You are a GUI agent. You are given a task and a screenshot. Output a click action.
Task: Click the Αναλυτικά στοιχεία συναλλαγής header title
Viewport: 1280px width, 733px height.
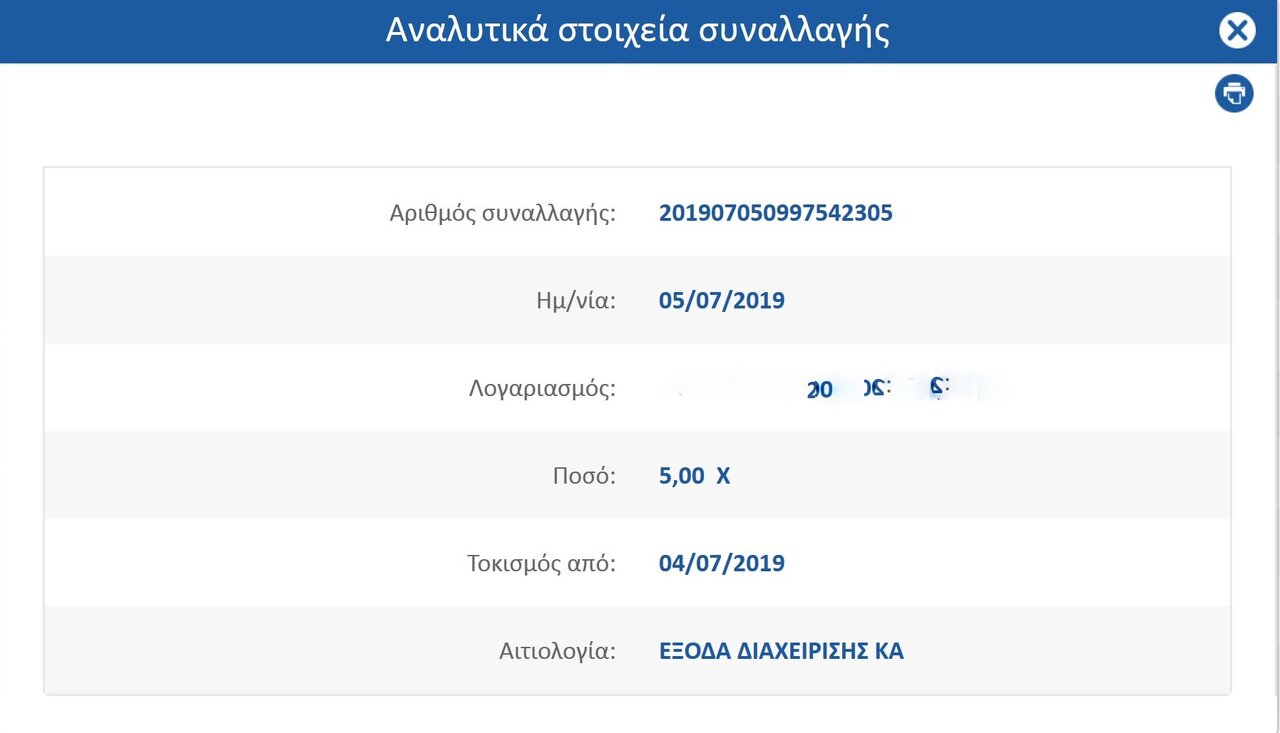[637, 31]
